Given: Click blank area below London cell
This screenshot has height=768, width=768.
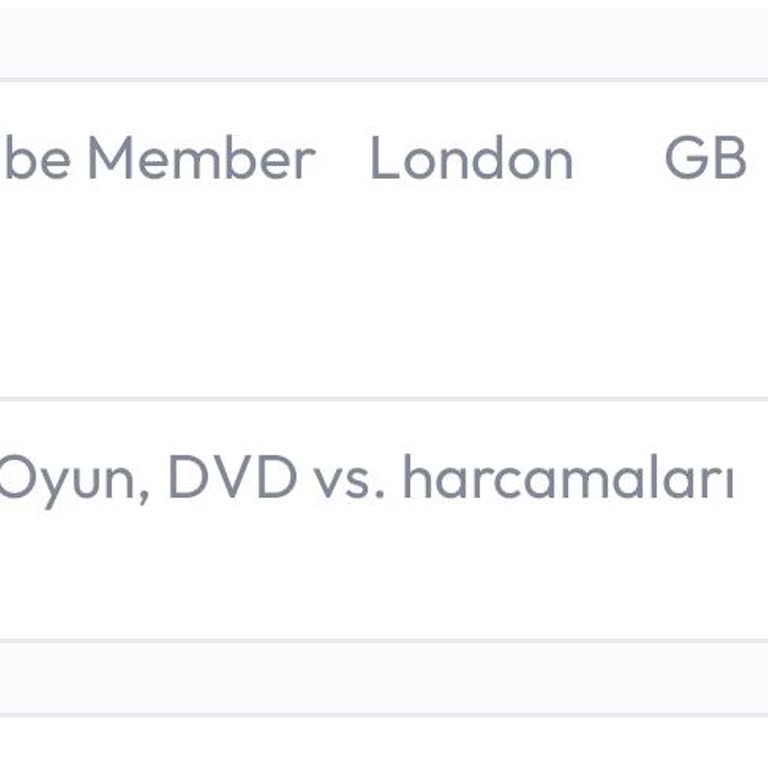Looking at the screenshot, I should click(471, 290).
